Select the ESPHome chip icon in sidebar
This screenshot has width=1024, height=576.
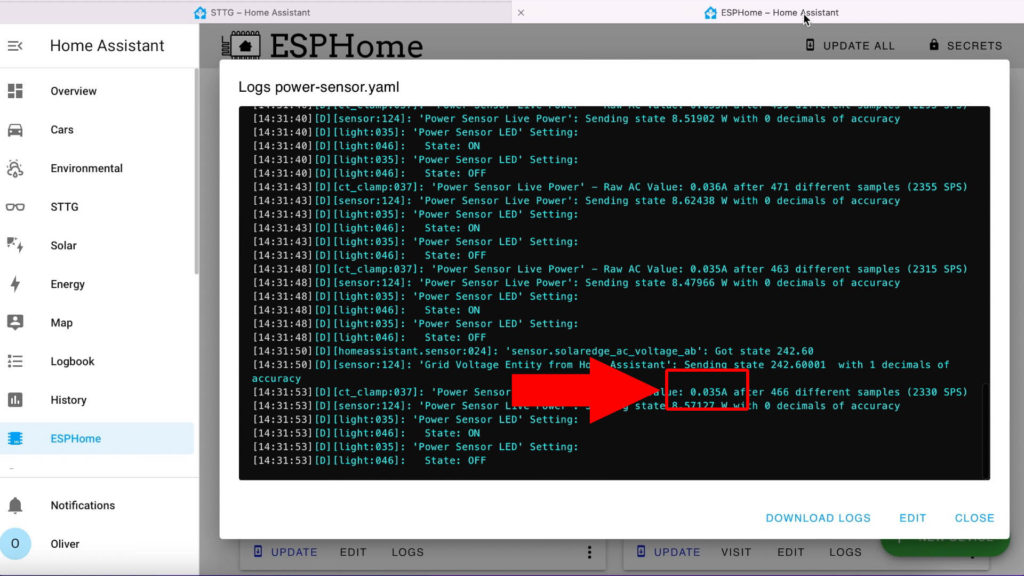(15, 438)
